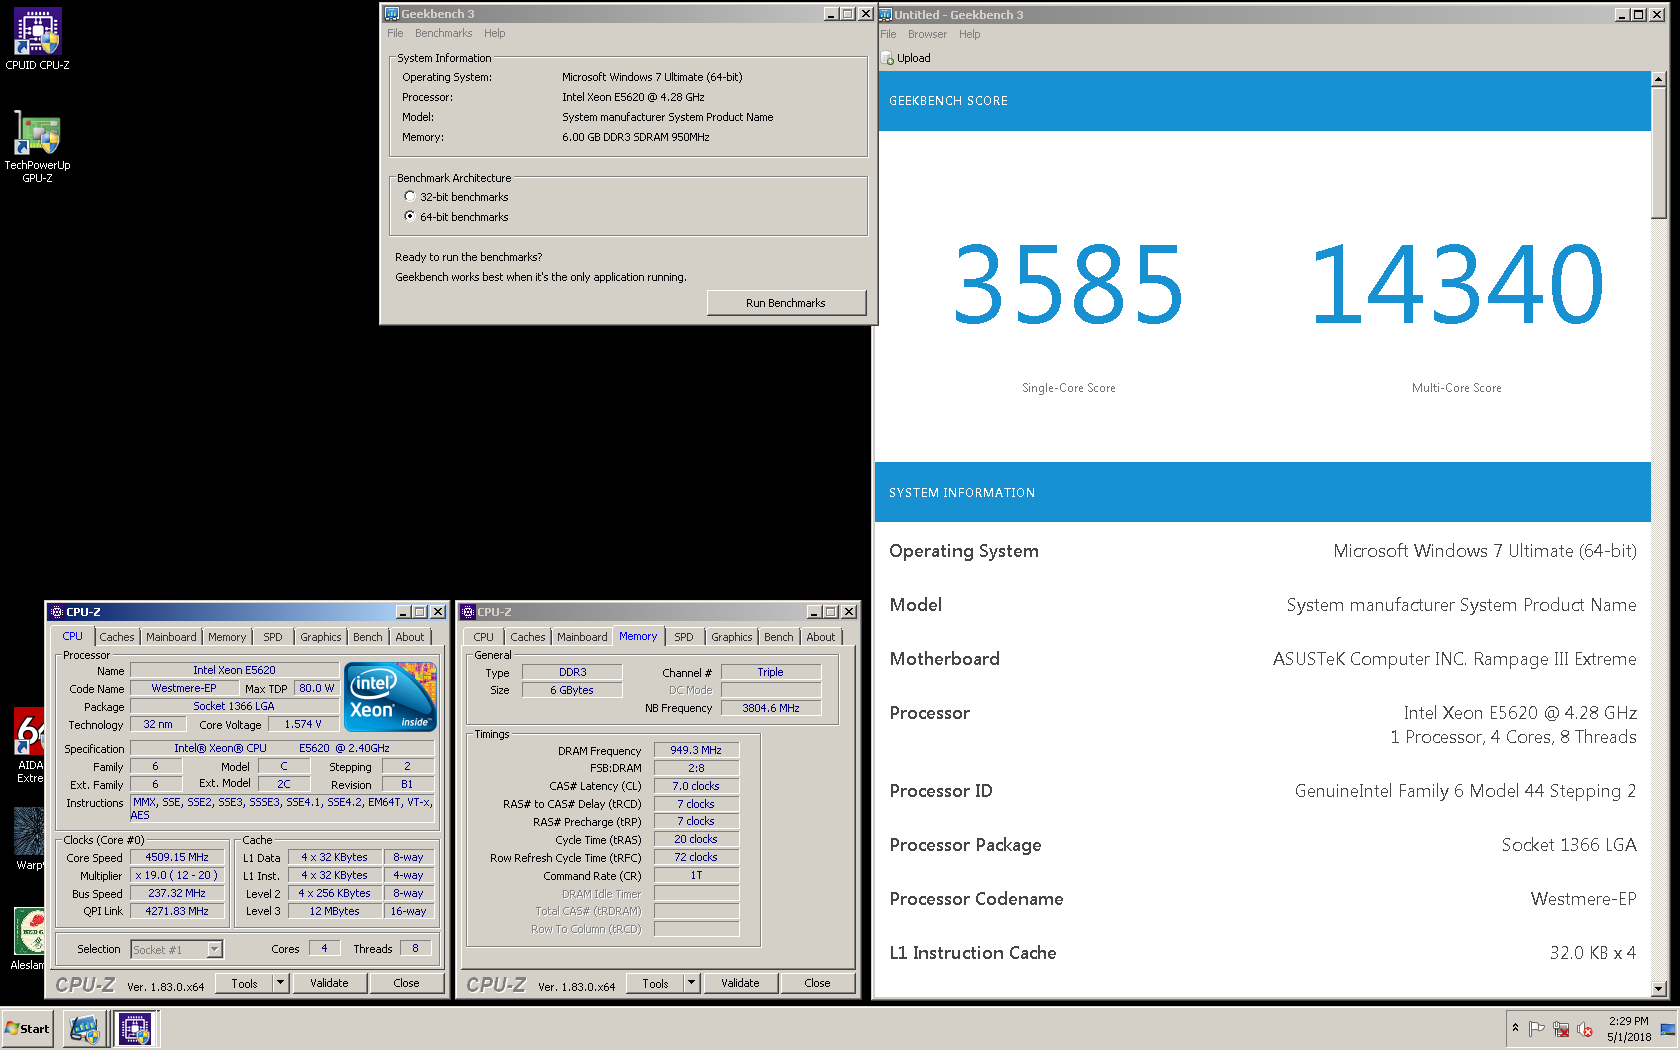Switch to About tab in left CPU-Z
This screenshot has width=1680, height=1050.
[410, 637]
